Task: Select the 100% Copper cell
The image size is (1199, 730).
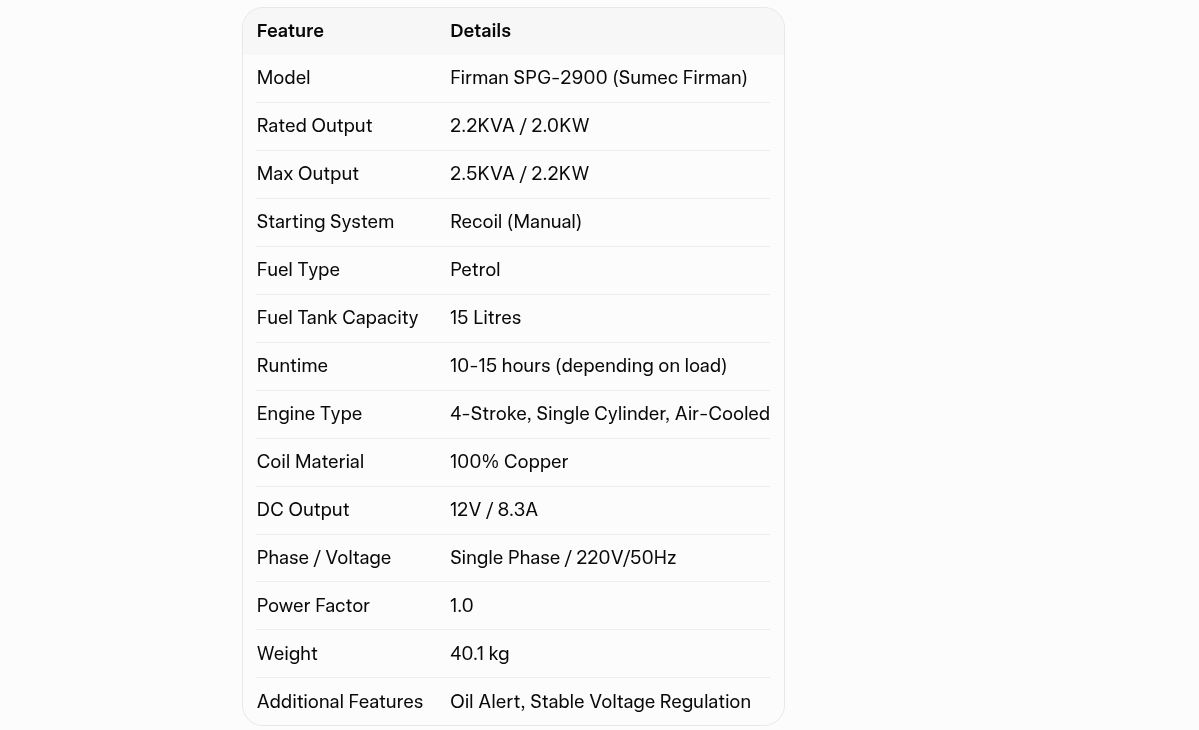Action: 509,462
